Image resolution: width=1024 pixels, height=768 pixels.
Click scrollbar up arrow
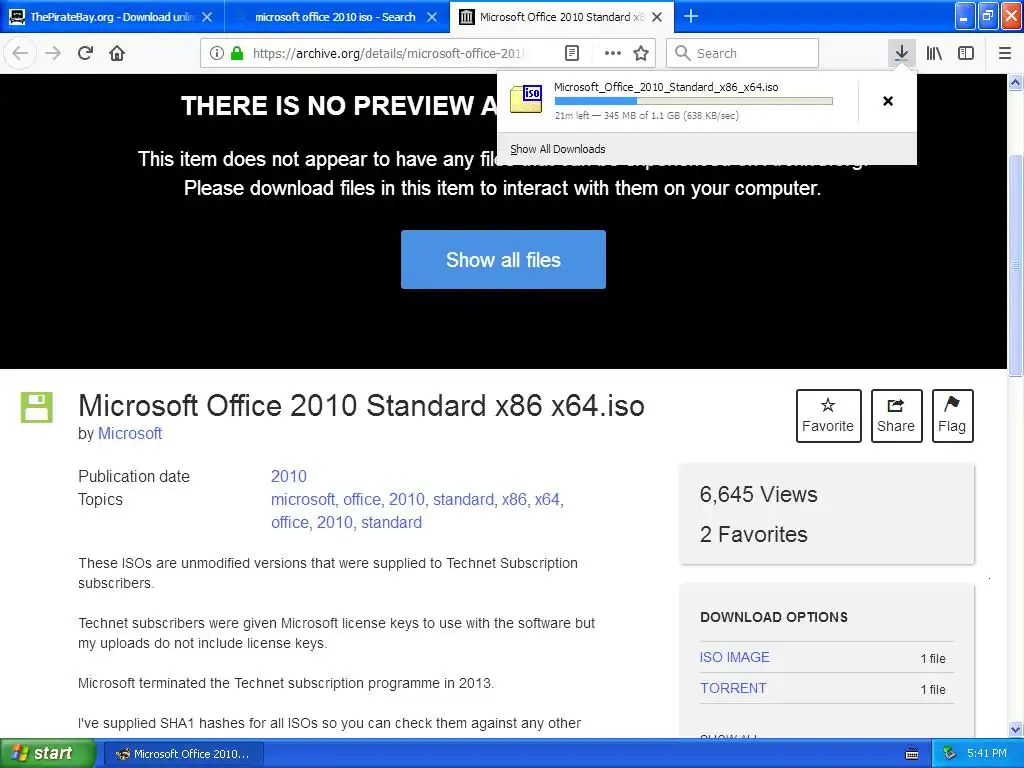click(1015, 82)
